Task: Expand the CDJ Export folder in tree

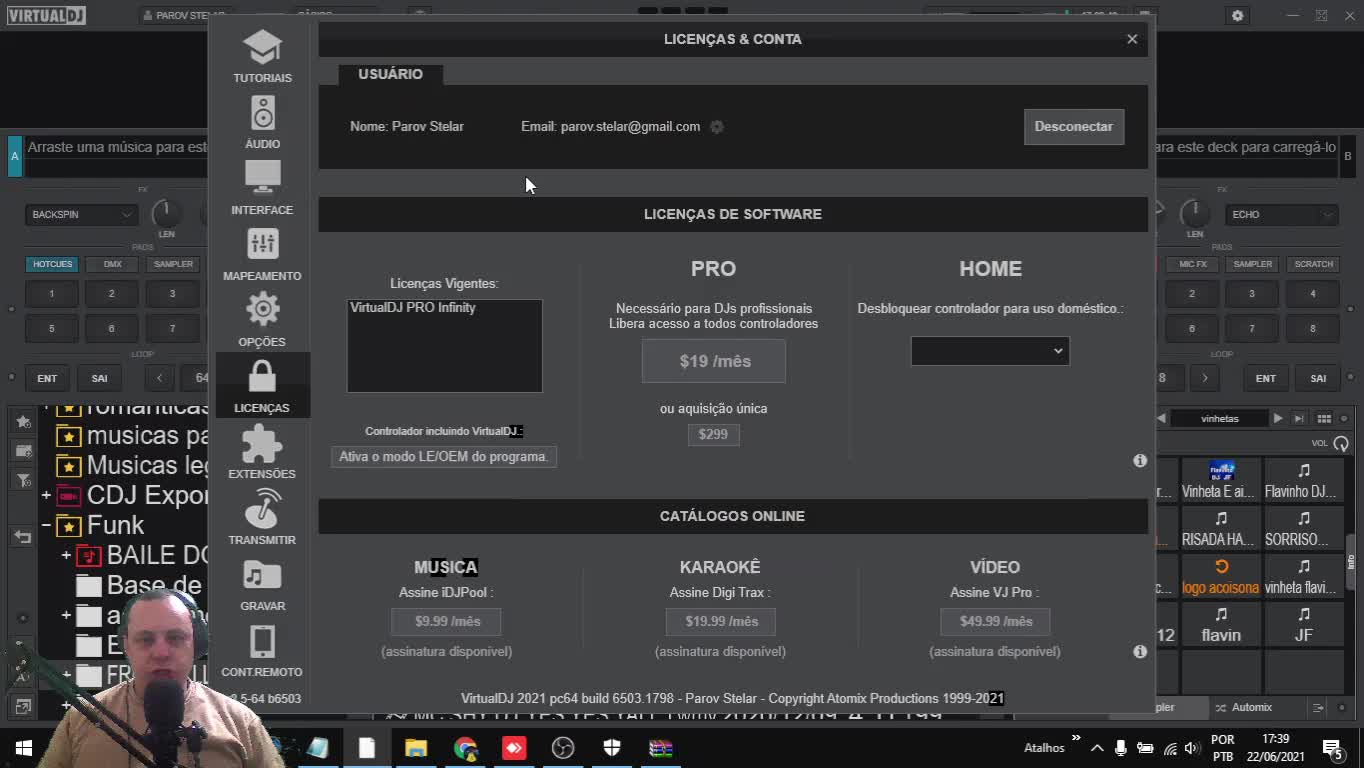Action: [46, 495]
